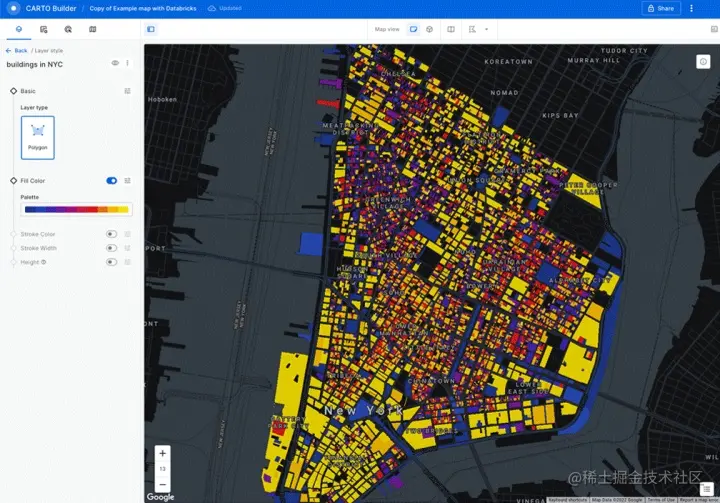Expand the Basic section diamond marker
The image size is (720, 503).
point(14,91)
